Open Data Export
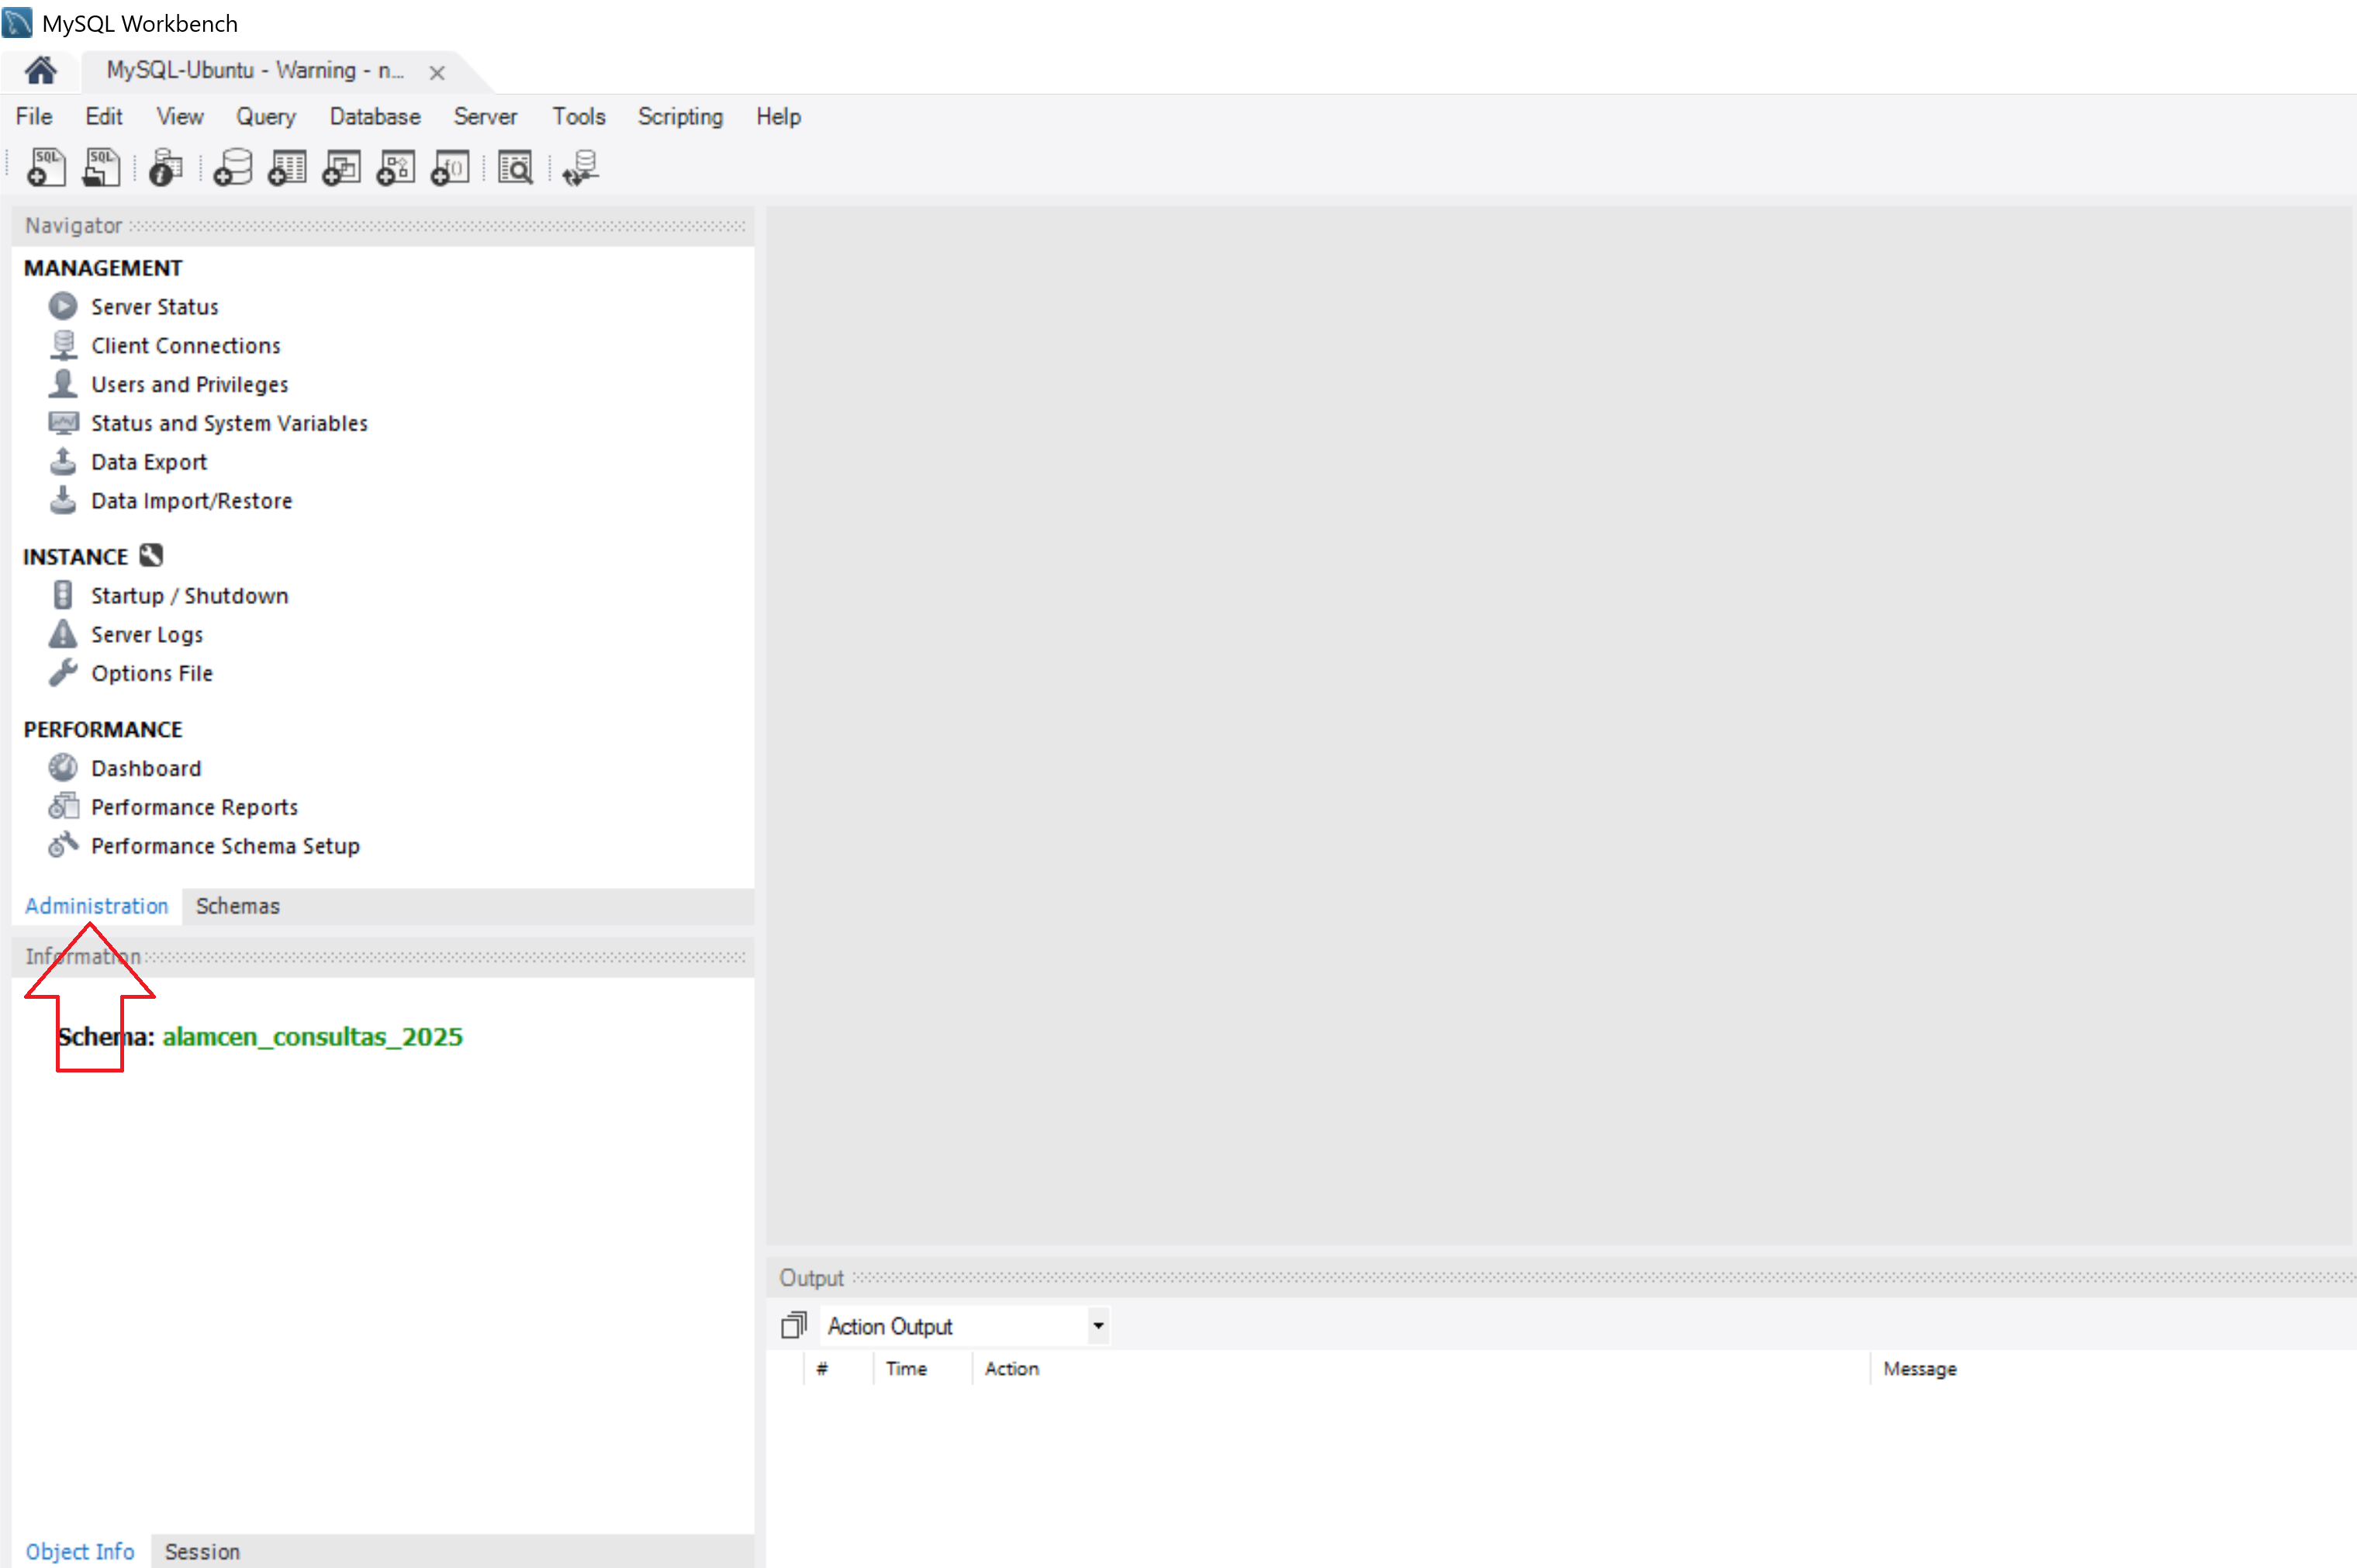 [149, 462]
